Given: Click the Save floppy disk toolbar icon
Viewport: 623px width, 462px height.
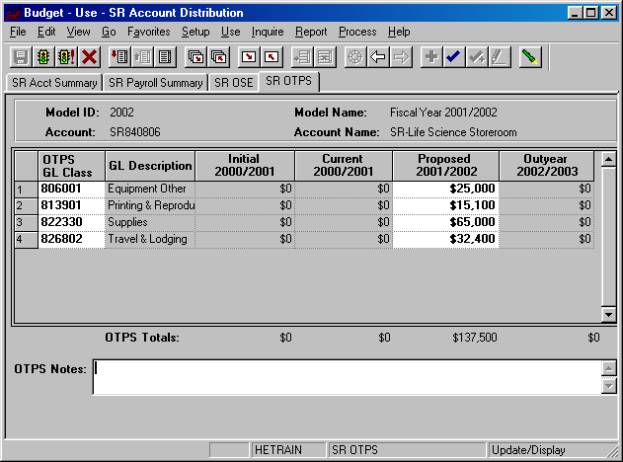Looking at the screenshot, I should pos(20,59).
